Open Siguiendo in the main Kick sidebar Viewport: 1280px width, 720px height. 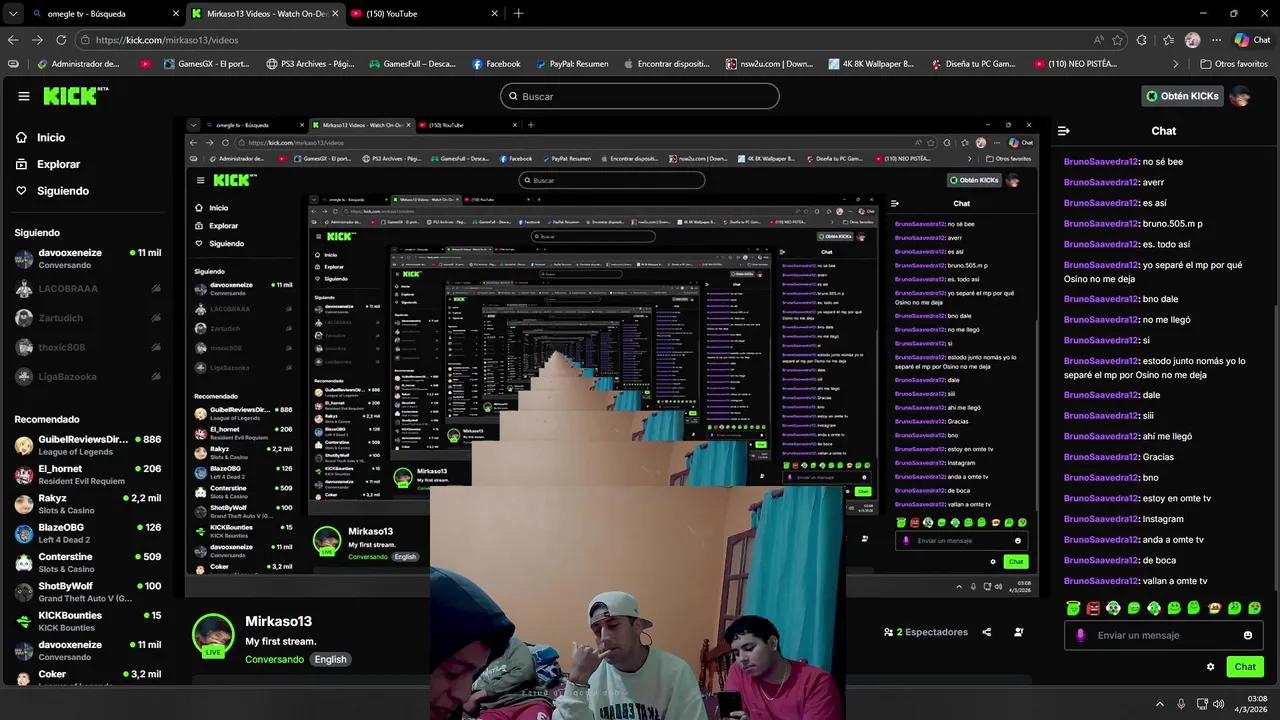tap(52, 191)
